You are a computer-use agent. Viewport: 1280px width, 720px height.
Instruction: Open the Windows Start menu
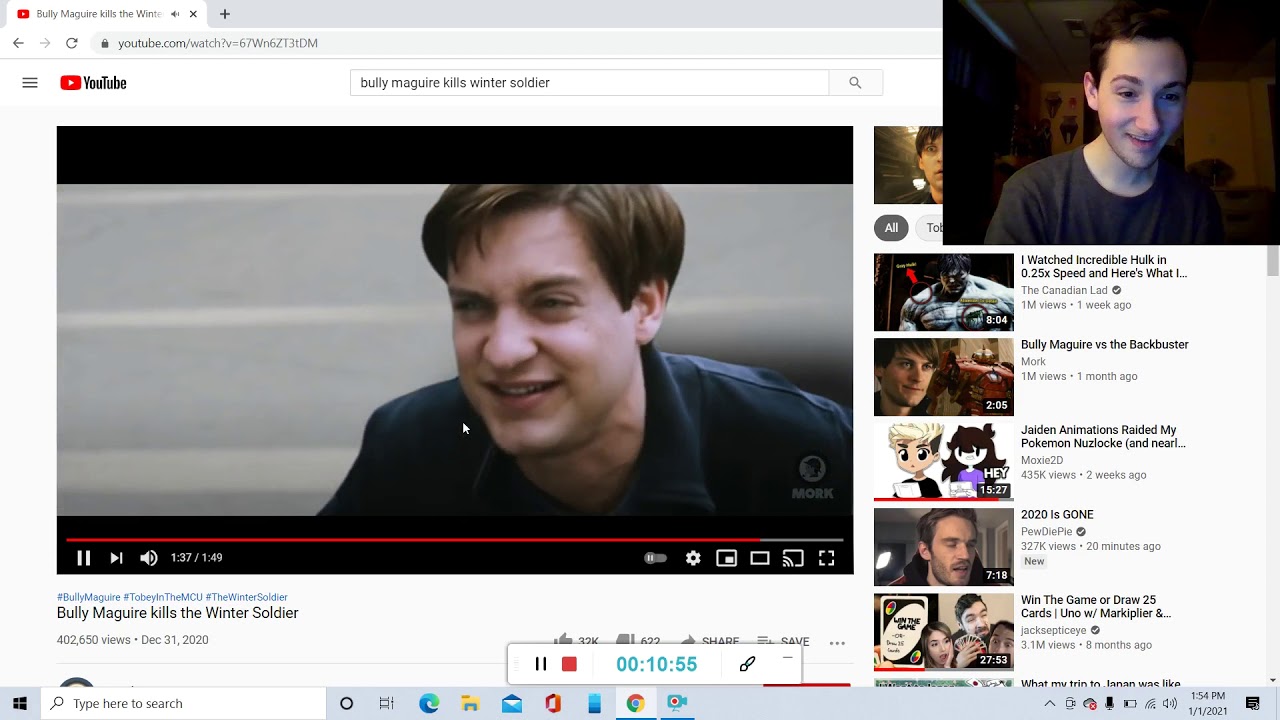pos(20,703)
